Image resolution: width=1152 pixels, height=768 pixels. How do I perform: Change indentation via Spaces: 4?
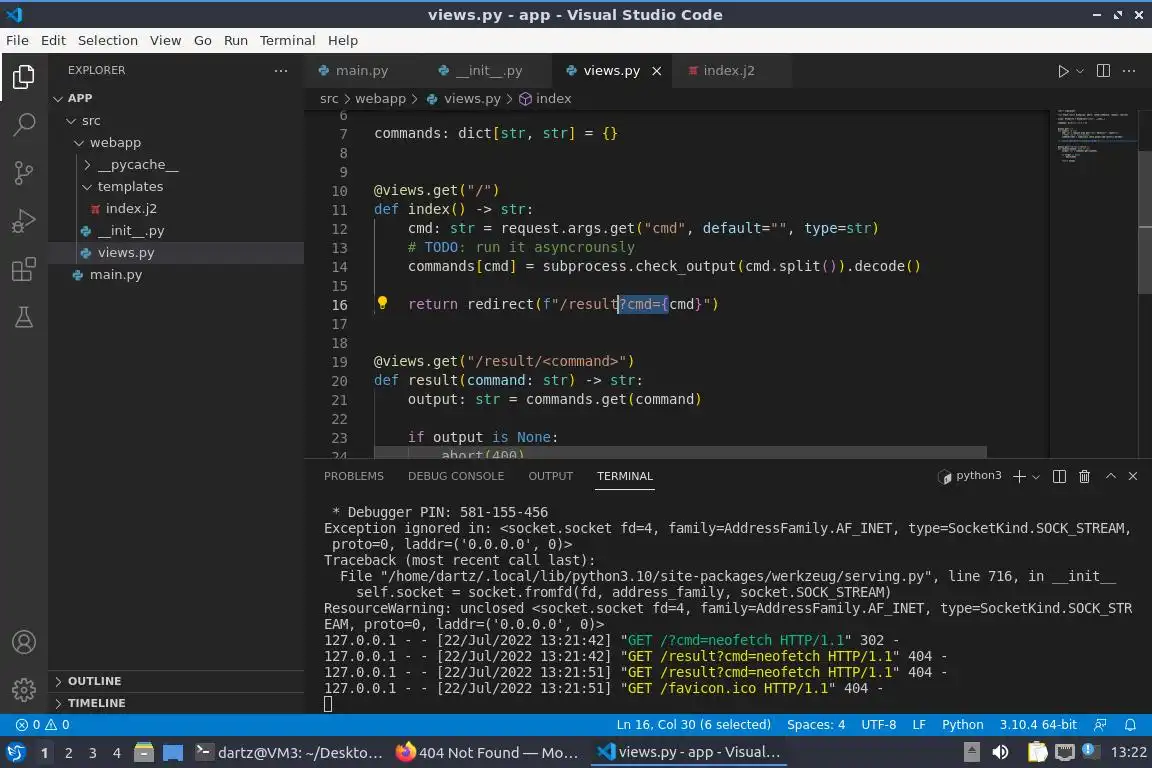tap(816, 725)
